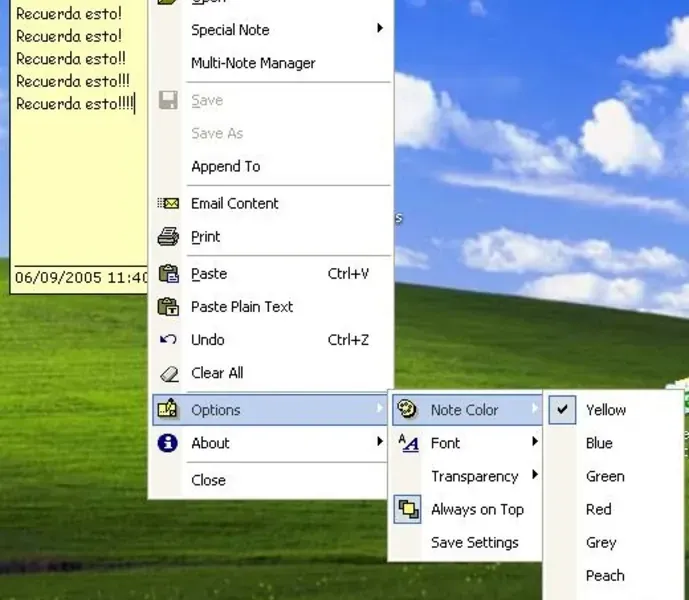Select the Transparency menu label
This screenshot has height=600, width=689.
click(x=475, y=476)
